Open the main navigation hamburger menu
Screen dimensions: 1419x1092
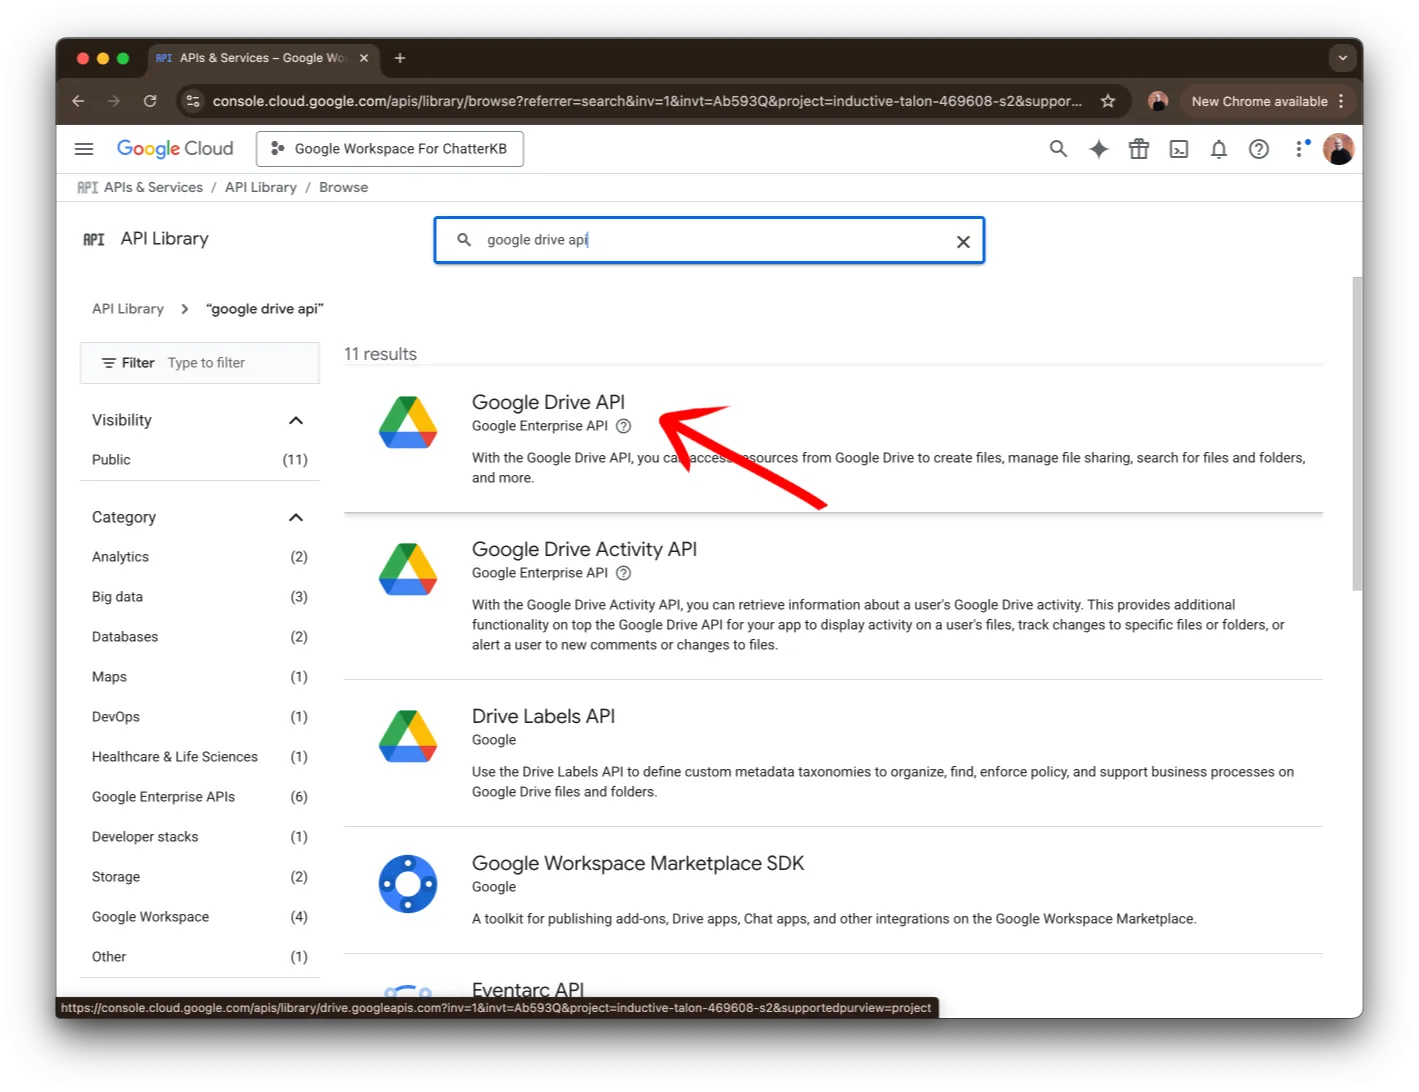pyautogui.click(x=84, y=149)
